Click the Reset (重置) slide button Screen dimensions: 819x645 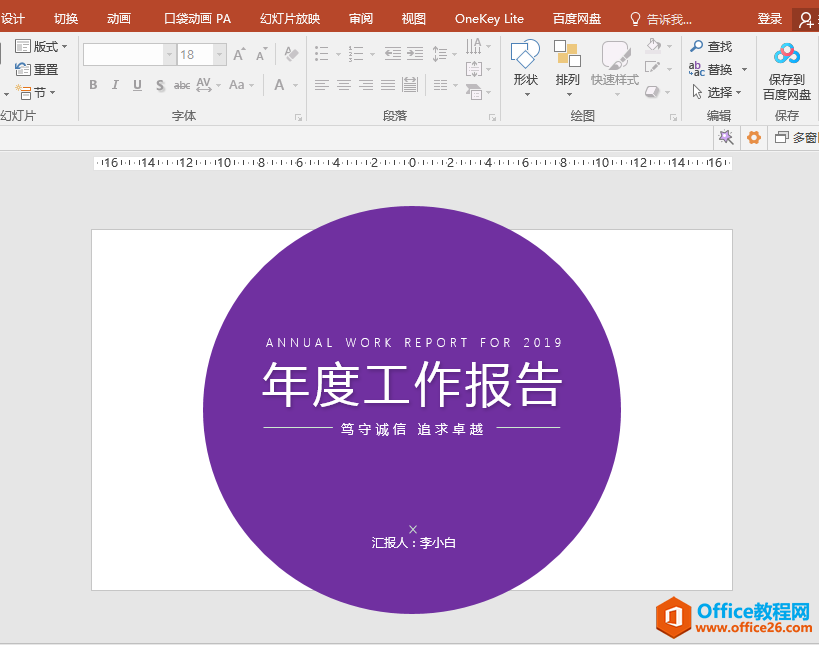click(x=36, y=69)
